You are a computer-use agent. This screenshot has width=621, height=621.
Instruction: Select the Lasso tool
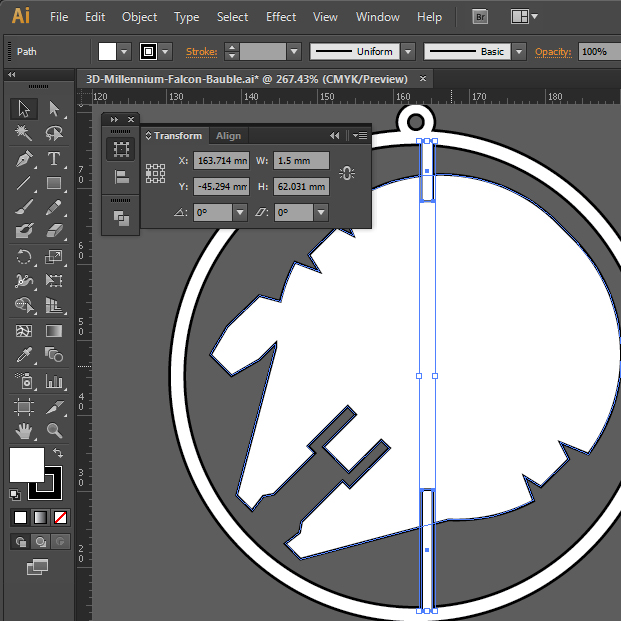pos(54,133)
